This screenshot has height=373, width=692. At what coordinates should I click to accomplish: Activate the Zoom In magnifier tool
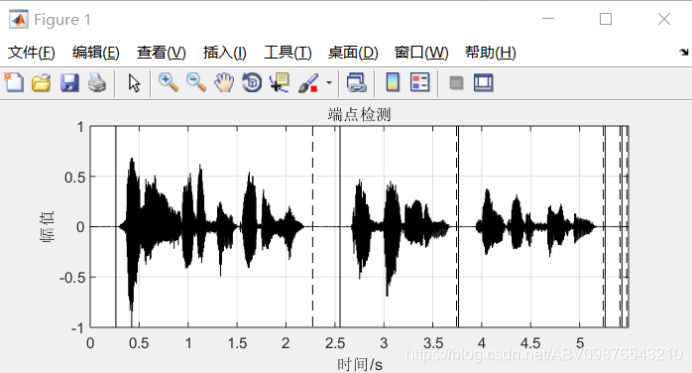pyautogui.click(x=169, y=83)
